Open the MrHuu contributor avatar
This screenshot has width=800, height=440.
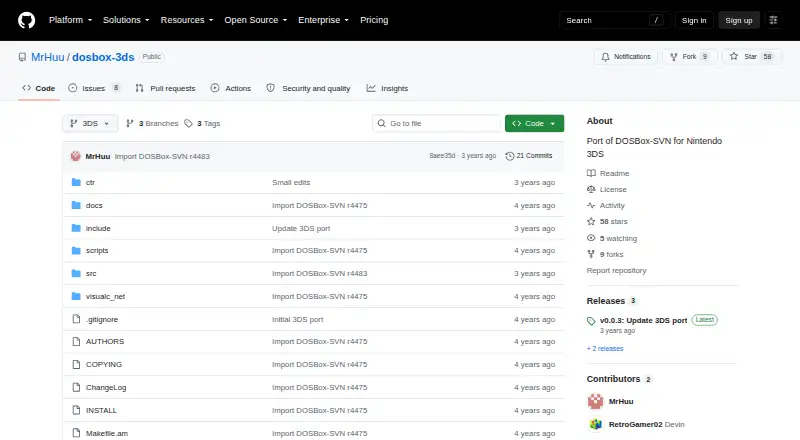(595, 401)
